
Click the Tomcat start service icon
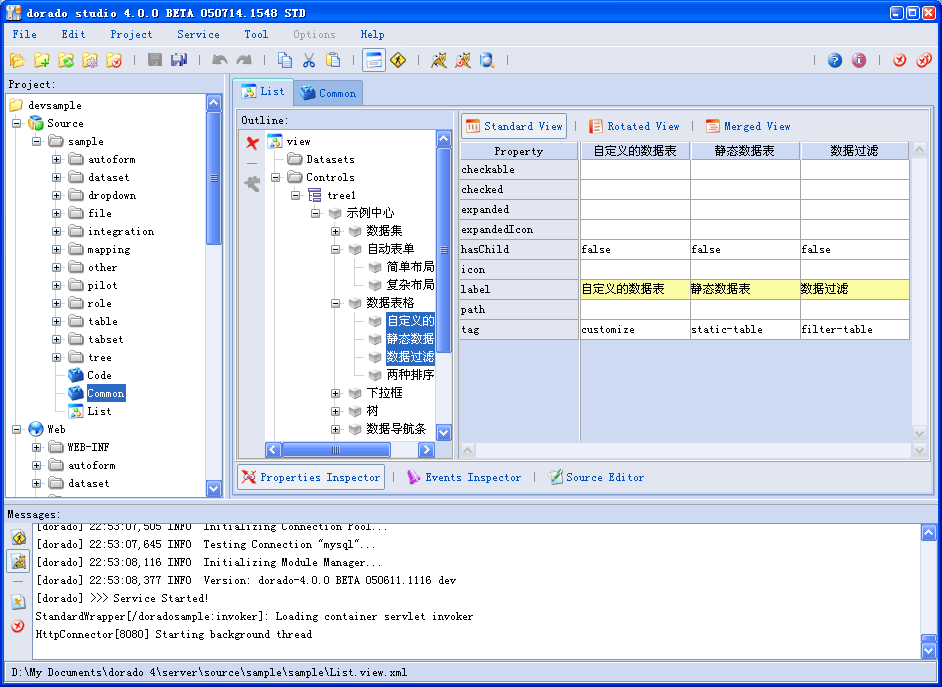coord(439,60)
